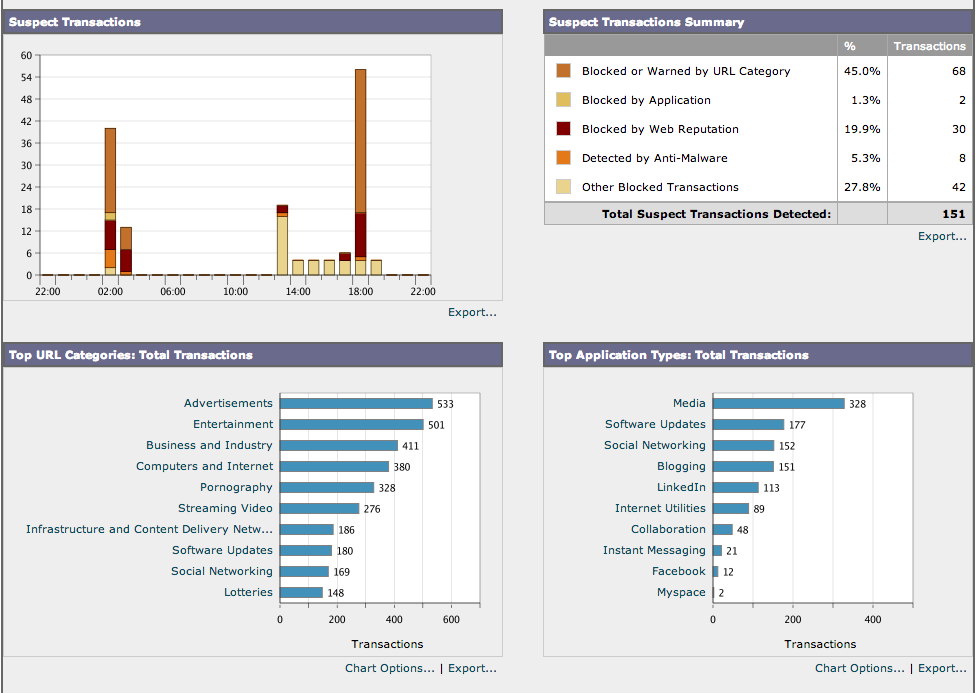Screen dimensions: 977x693
Task: Click Export link under Suspect Transactions chart
Action: (x=472, y=312)
